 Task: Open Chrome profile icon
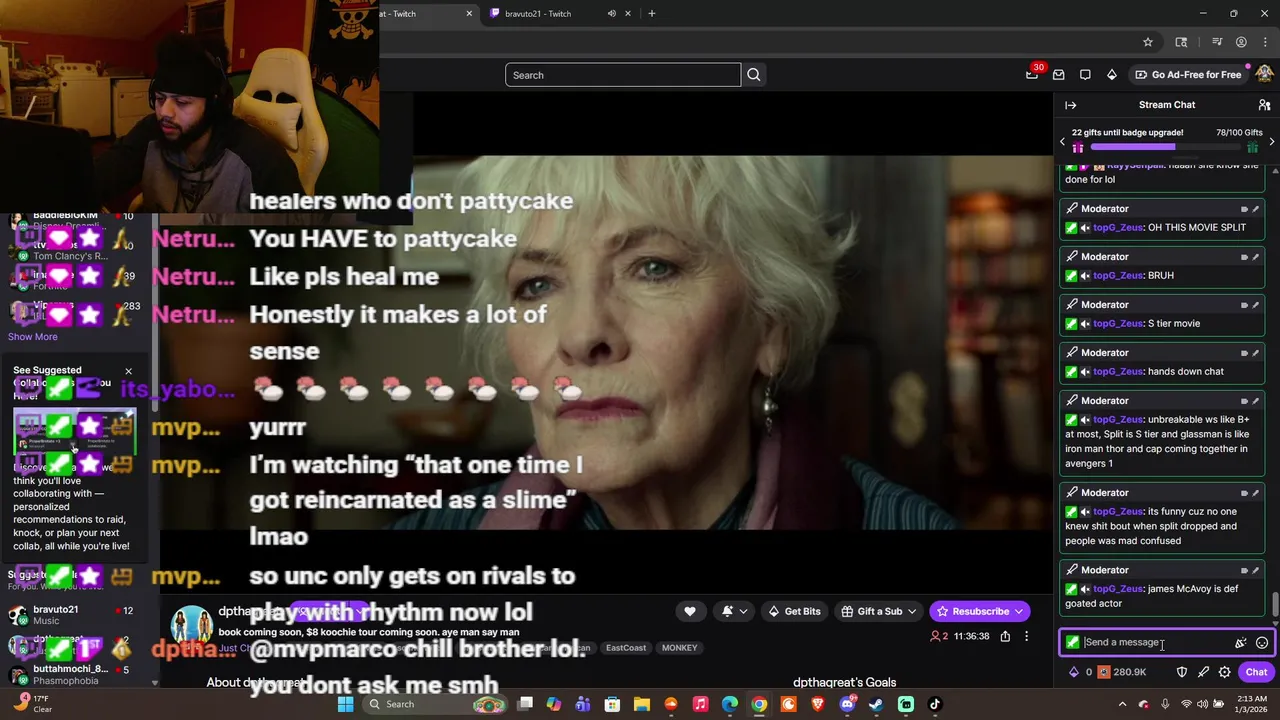pyautogui.click(x=1241, y=42)
